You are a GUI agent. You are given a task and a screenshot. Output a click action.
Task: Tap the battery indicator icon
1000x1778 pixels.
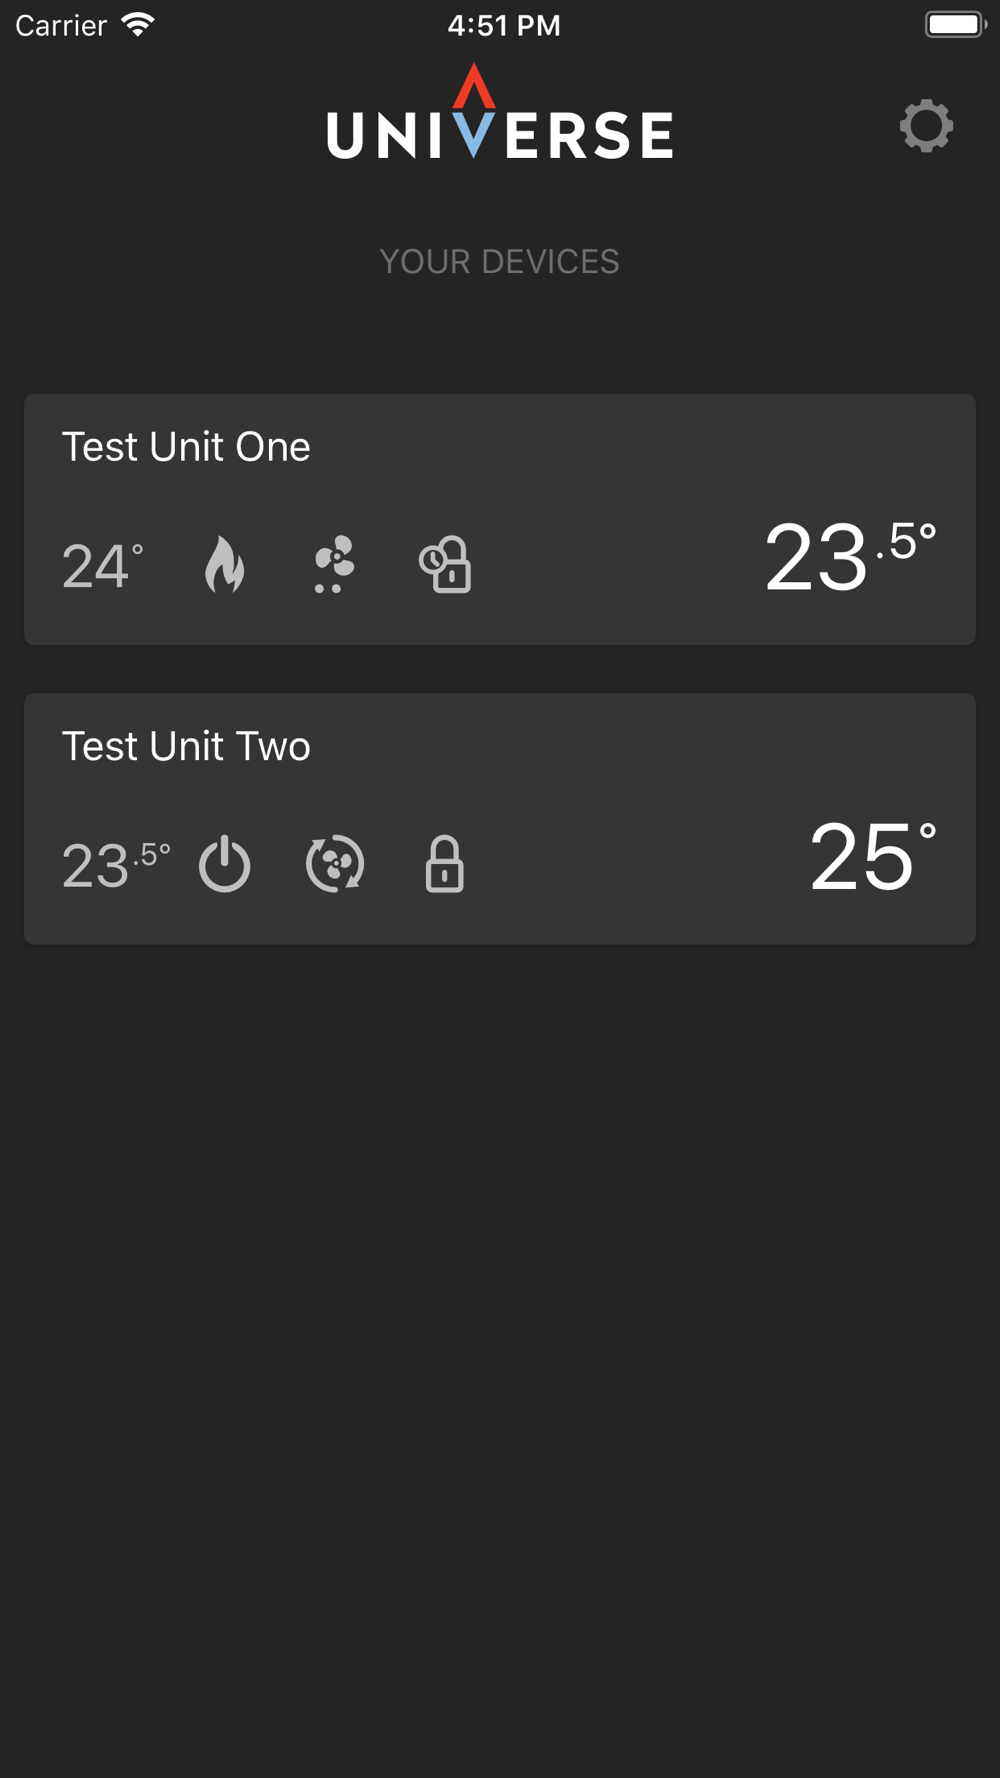tap(956, 25)
